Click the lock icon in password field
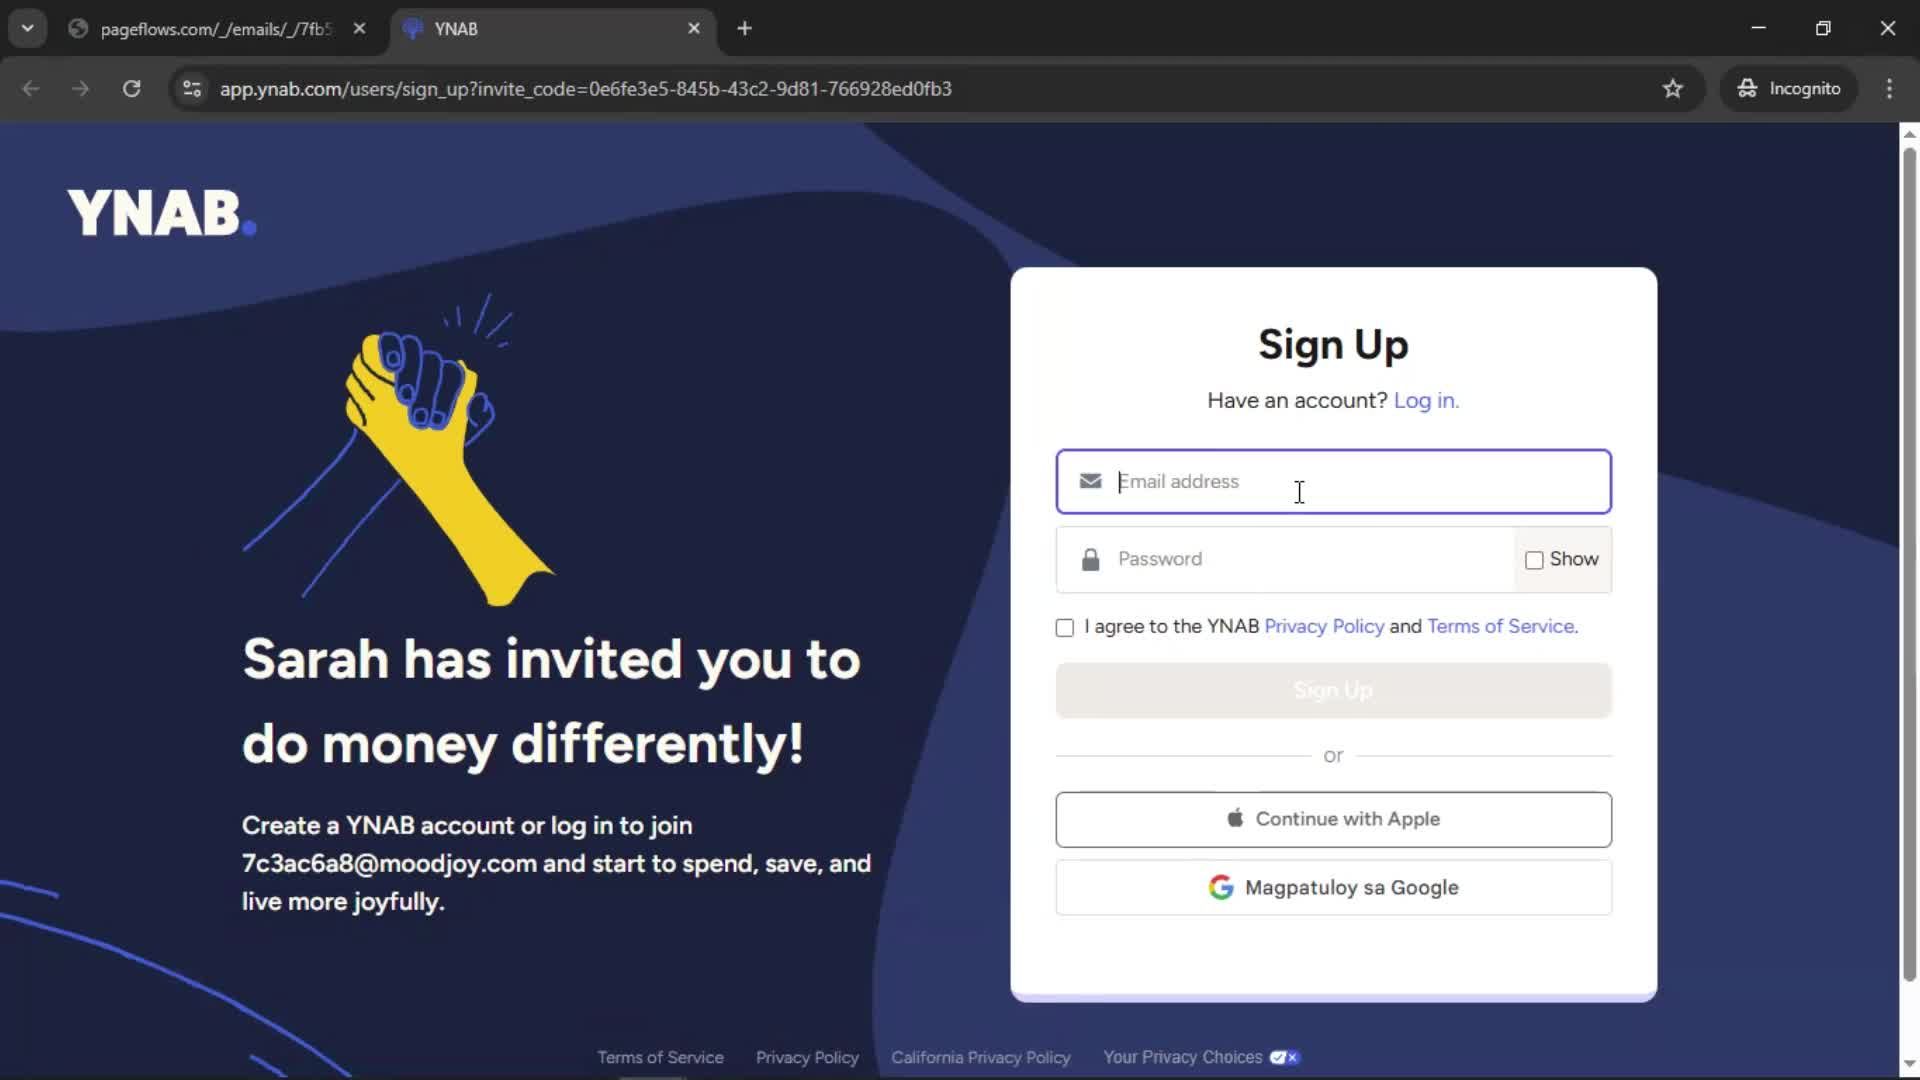 [x=1090, y=559]
